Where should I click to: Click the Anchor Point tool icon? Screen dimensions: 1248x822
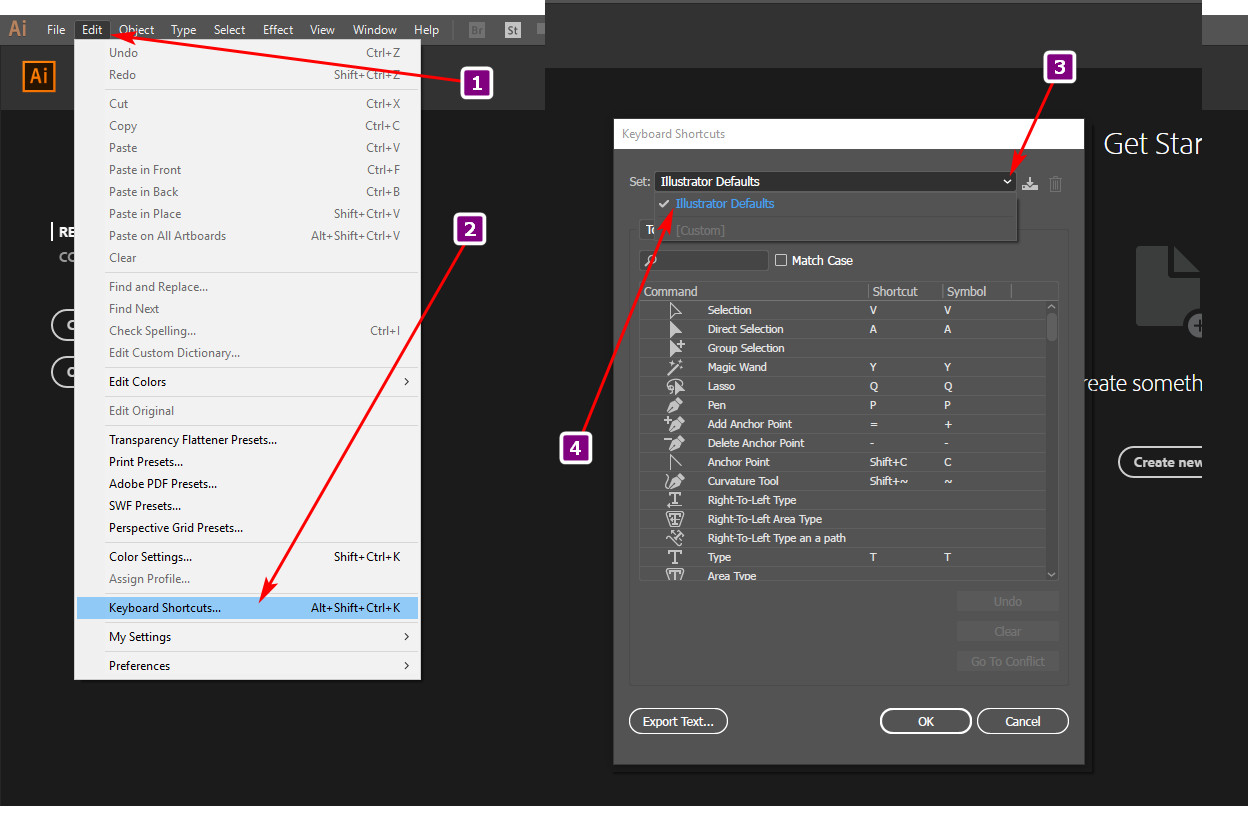click(x=675, y=462)
